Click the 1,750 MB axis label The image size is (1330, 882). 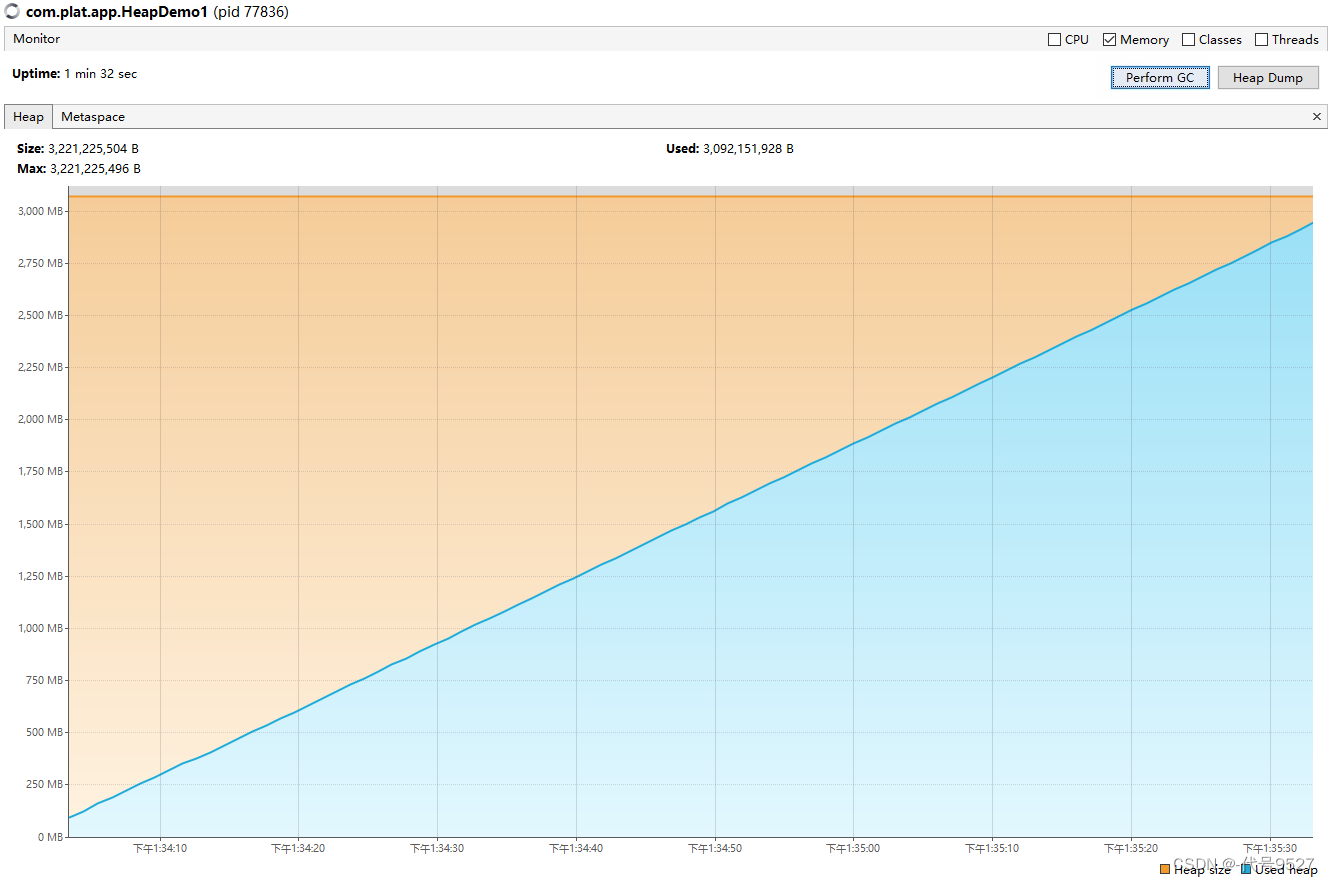[41, 471]
